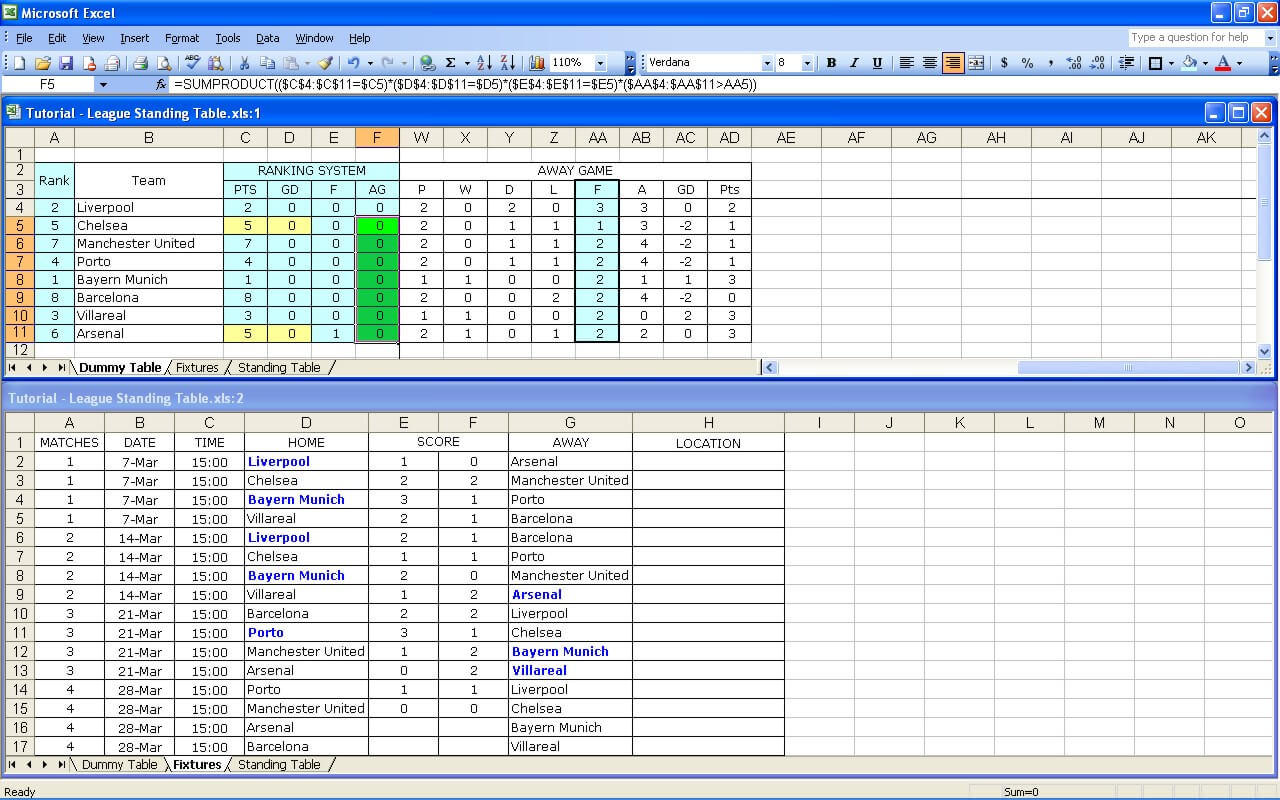Activate the Format Painter brush

pos(325,63)
